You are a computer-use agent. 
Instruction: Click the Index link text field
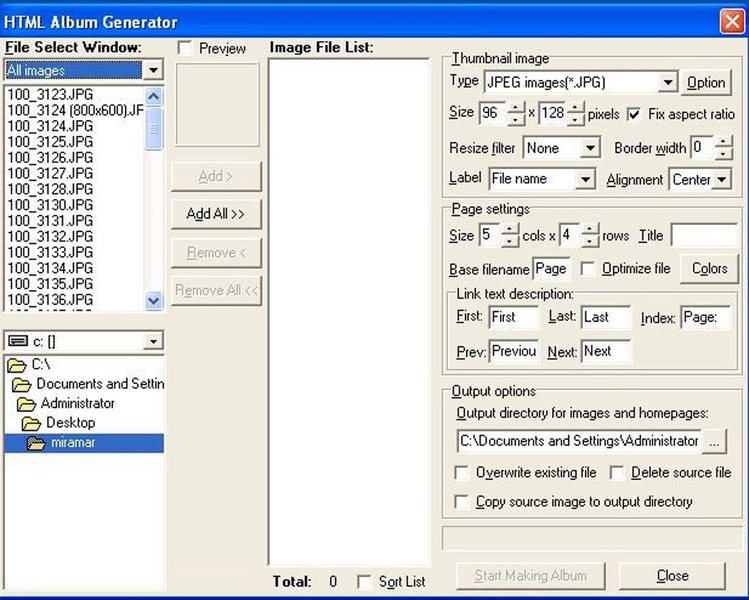point(706,317)
